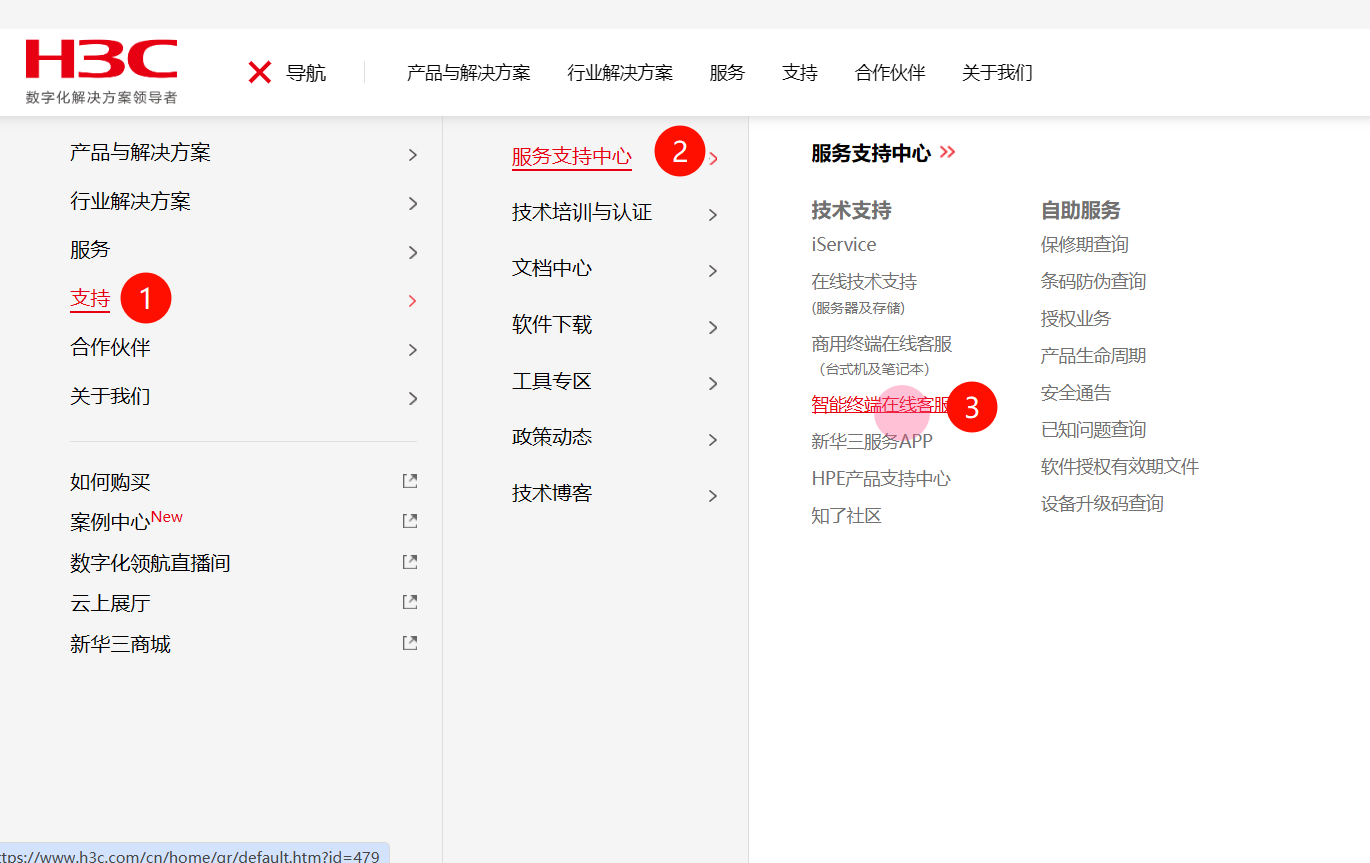Select 工具专区 in the middle panel
The image size is (1370, 863).
click(x=552, y=381)
